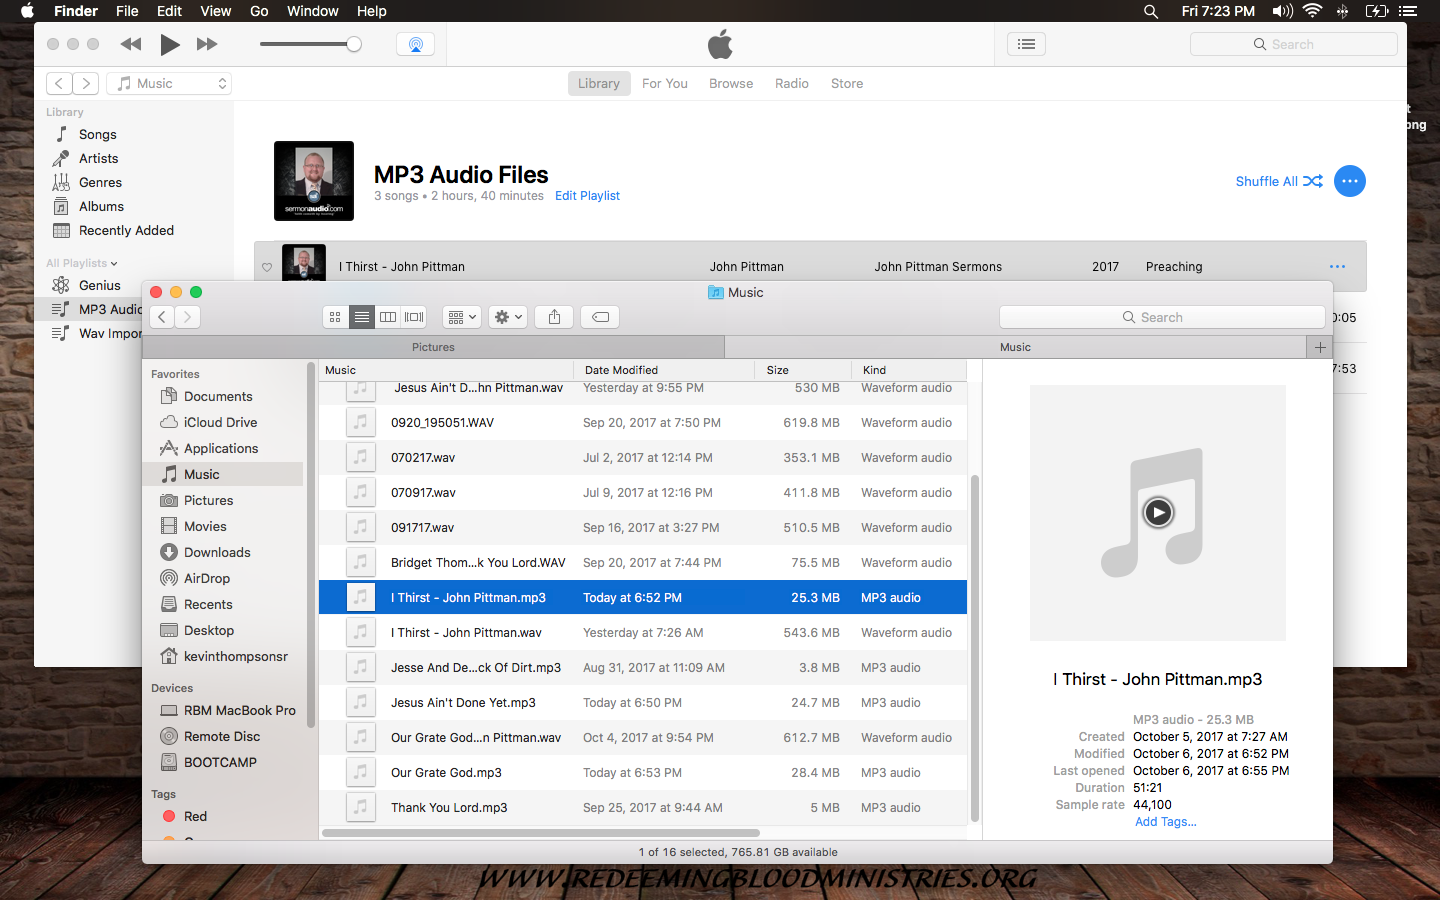Sort Finder list by Kind column
The height and width of the screenshot is (900, 1440).
(909, 370)
